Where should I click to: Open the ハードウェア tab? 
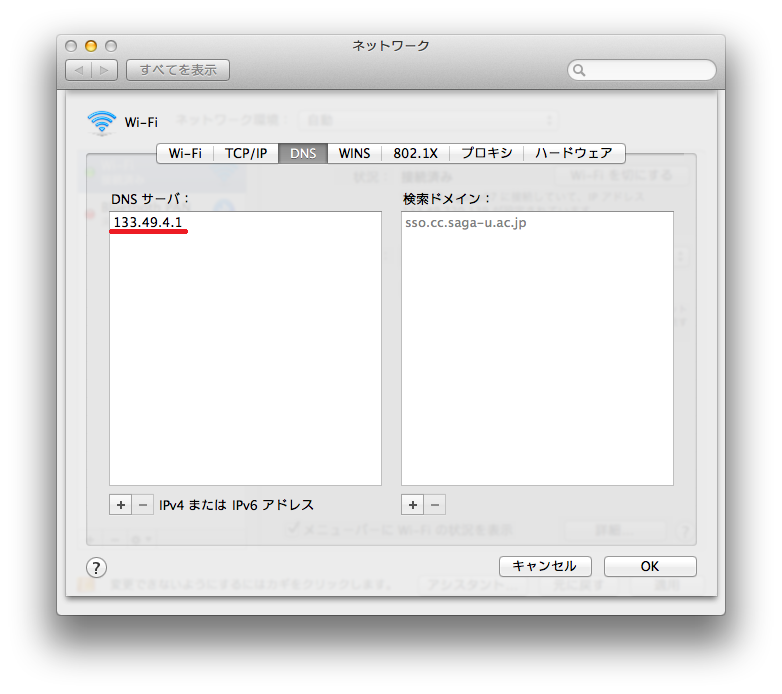click(x=574, y=153)
